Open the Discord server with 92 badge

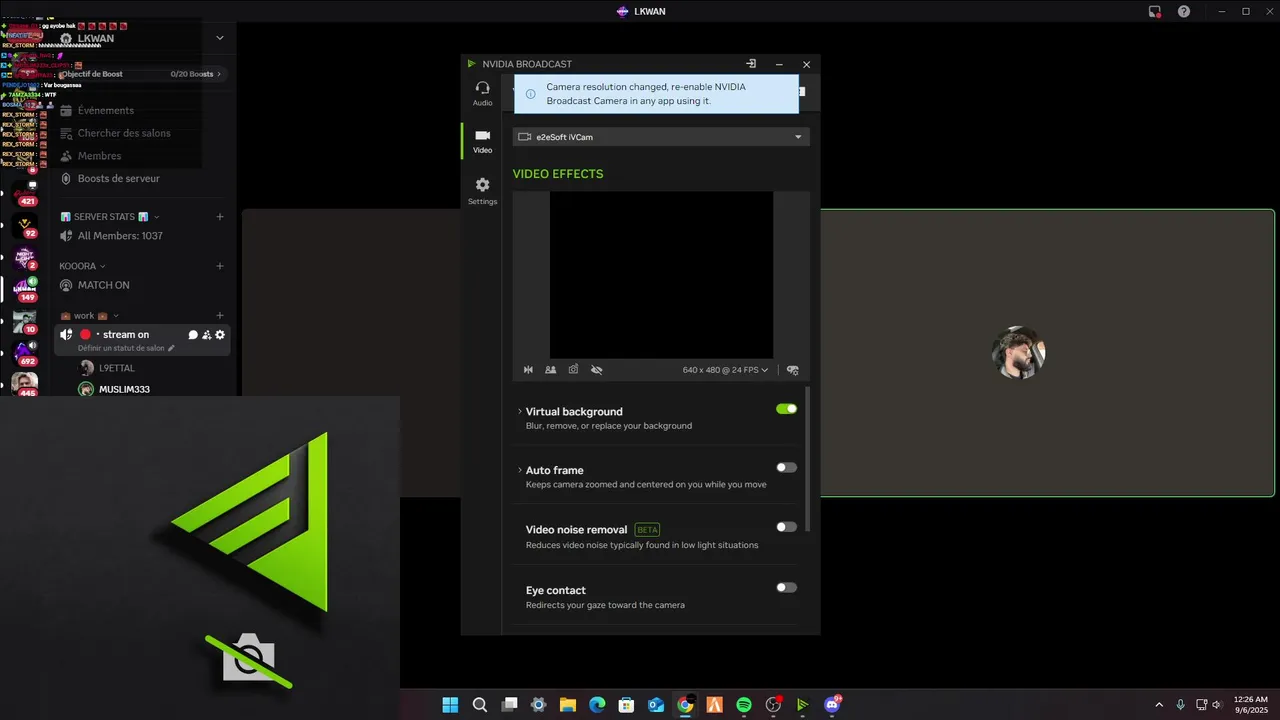(25, 225)
